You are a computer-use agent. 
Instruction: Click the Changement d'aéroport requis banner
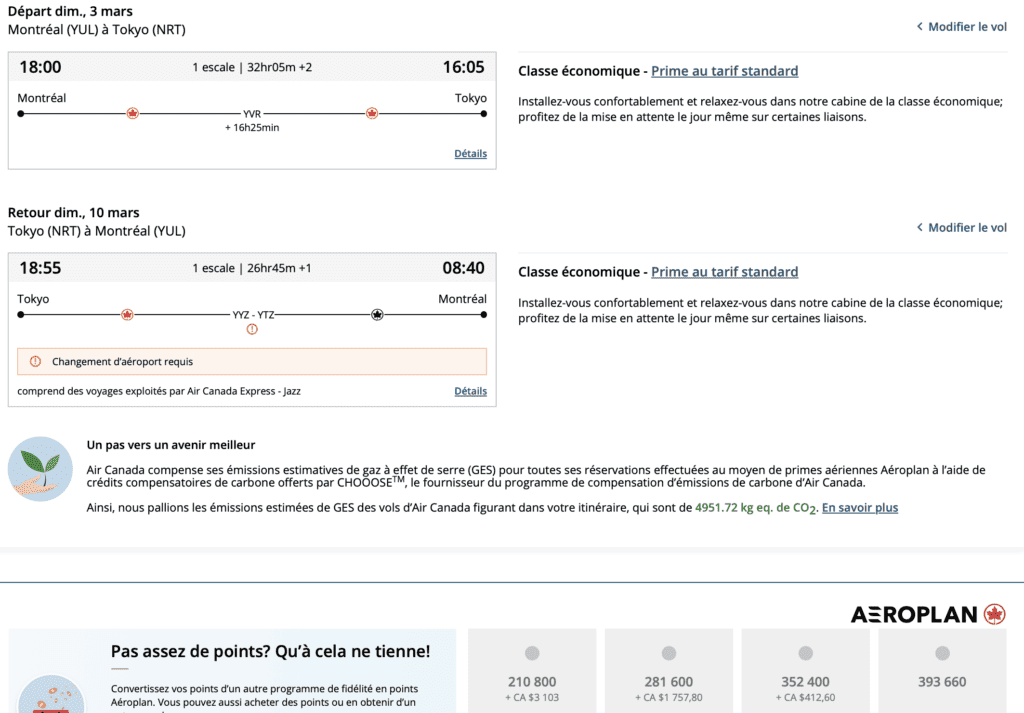(x=252, y=362)
